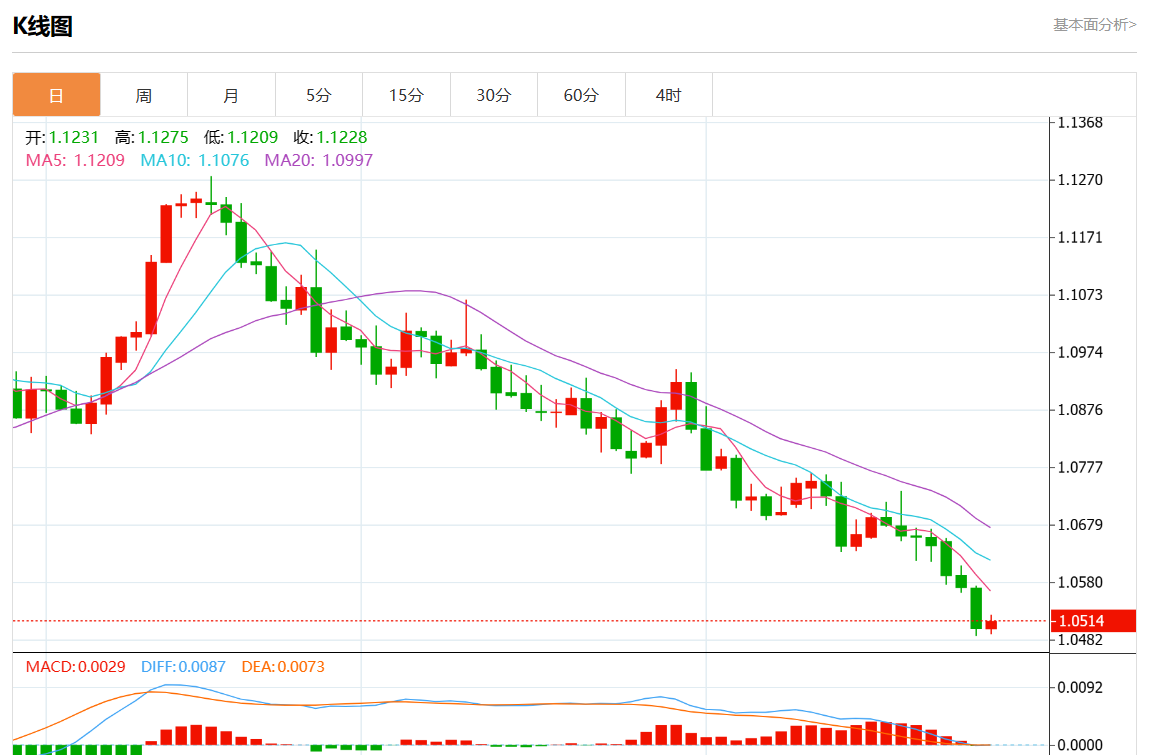This screenshot has width=1168, height=755.
Task: Open the 60分 interval tab
Action: tap(582, 95)
